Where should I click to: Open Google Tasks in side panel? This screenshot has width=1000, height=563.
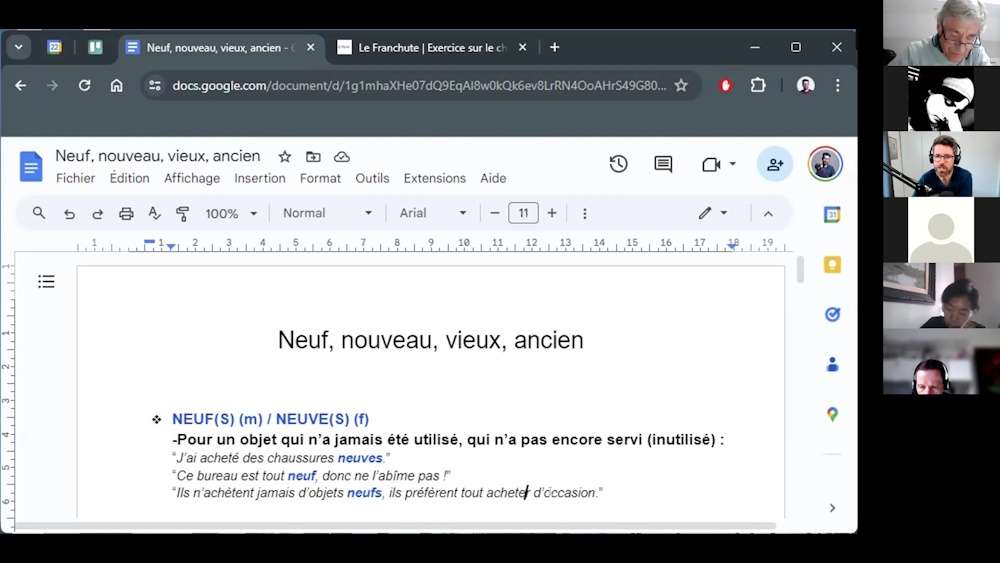pyautogui.click(x=832, y=314)
